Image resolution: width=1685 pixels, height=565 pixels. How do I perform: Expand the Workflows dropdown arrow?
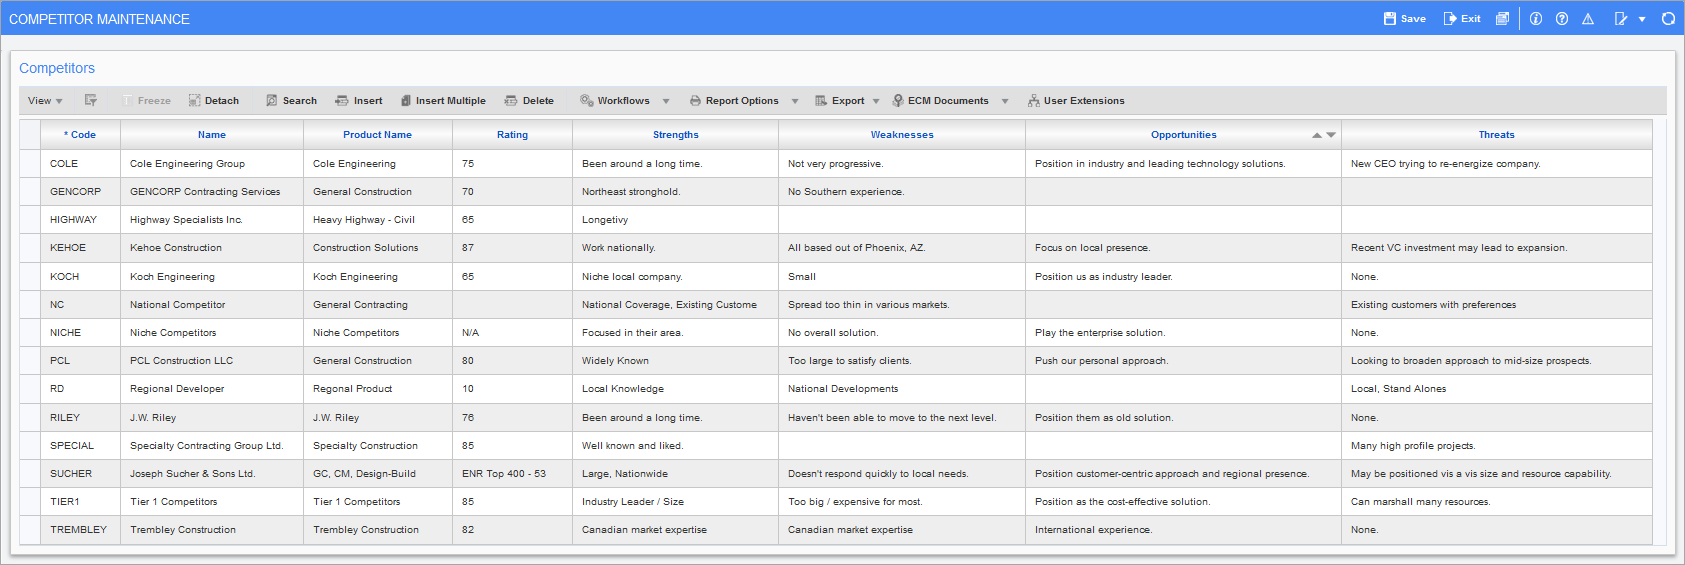pyautogui.click(x=666, y=101)
